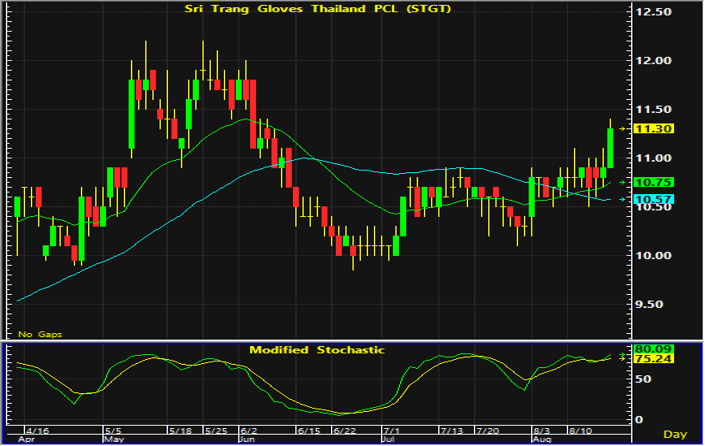Click the green 80.09 stochastic value label
705x446 pixels.
coord(653,349)
